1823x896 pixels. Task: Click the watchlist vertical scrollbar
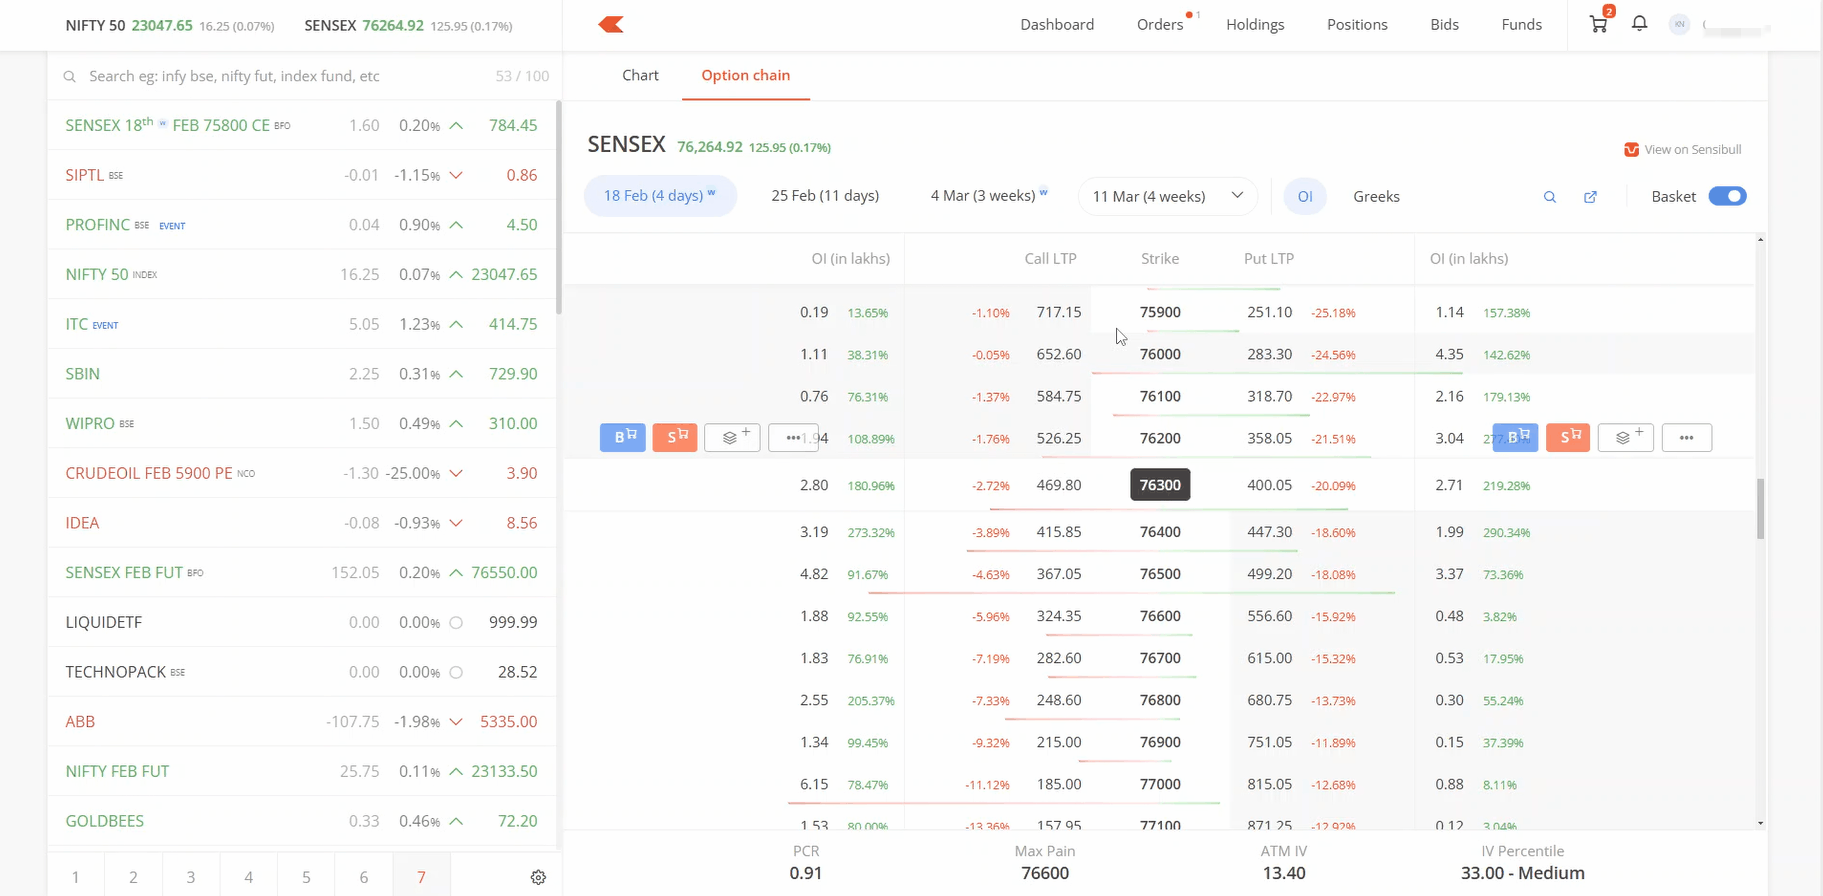558,208
